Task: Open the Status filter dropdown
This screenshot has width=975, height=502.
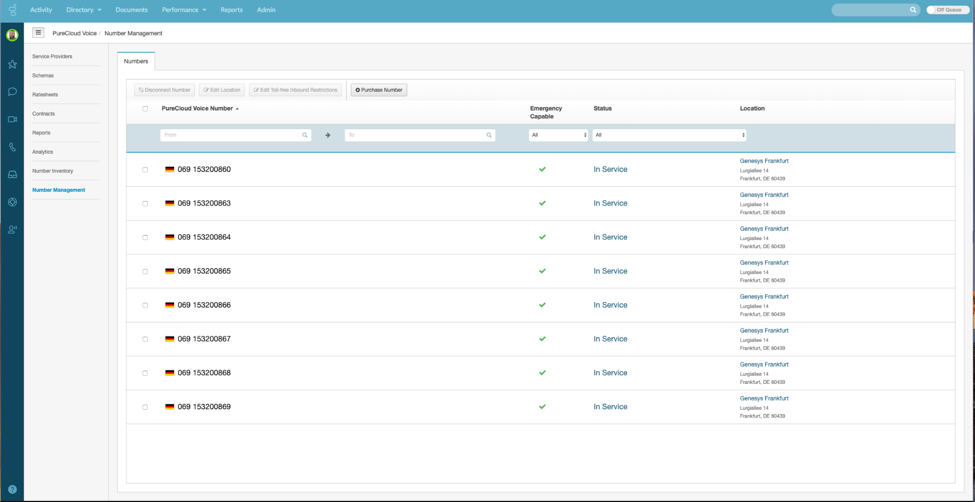Action: pyautogui.click(x=669, y=135)
